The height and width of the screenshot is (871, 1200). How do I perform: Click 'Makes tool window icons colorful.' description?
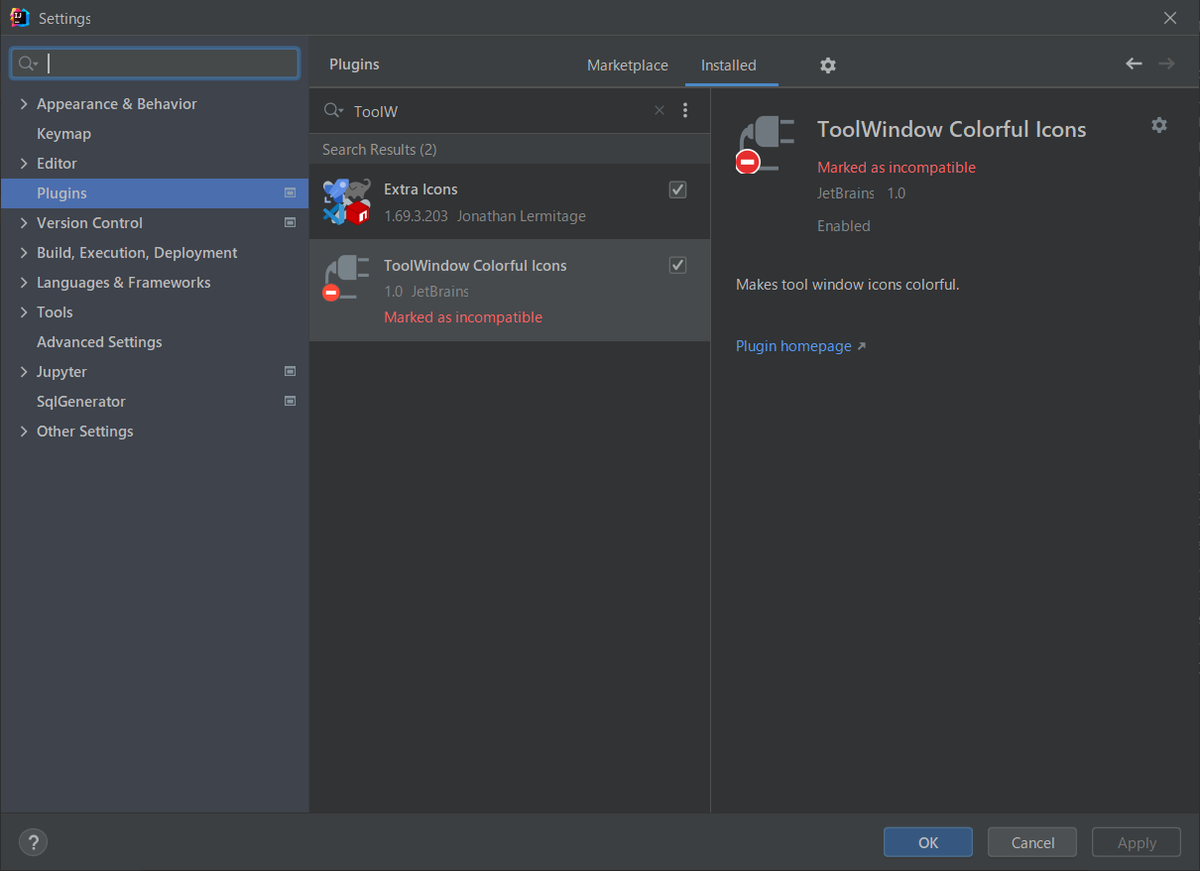tap(847, 285)
